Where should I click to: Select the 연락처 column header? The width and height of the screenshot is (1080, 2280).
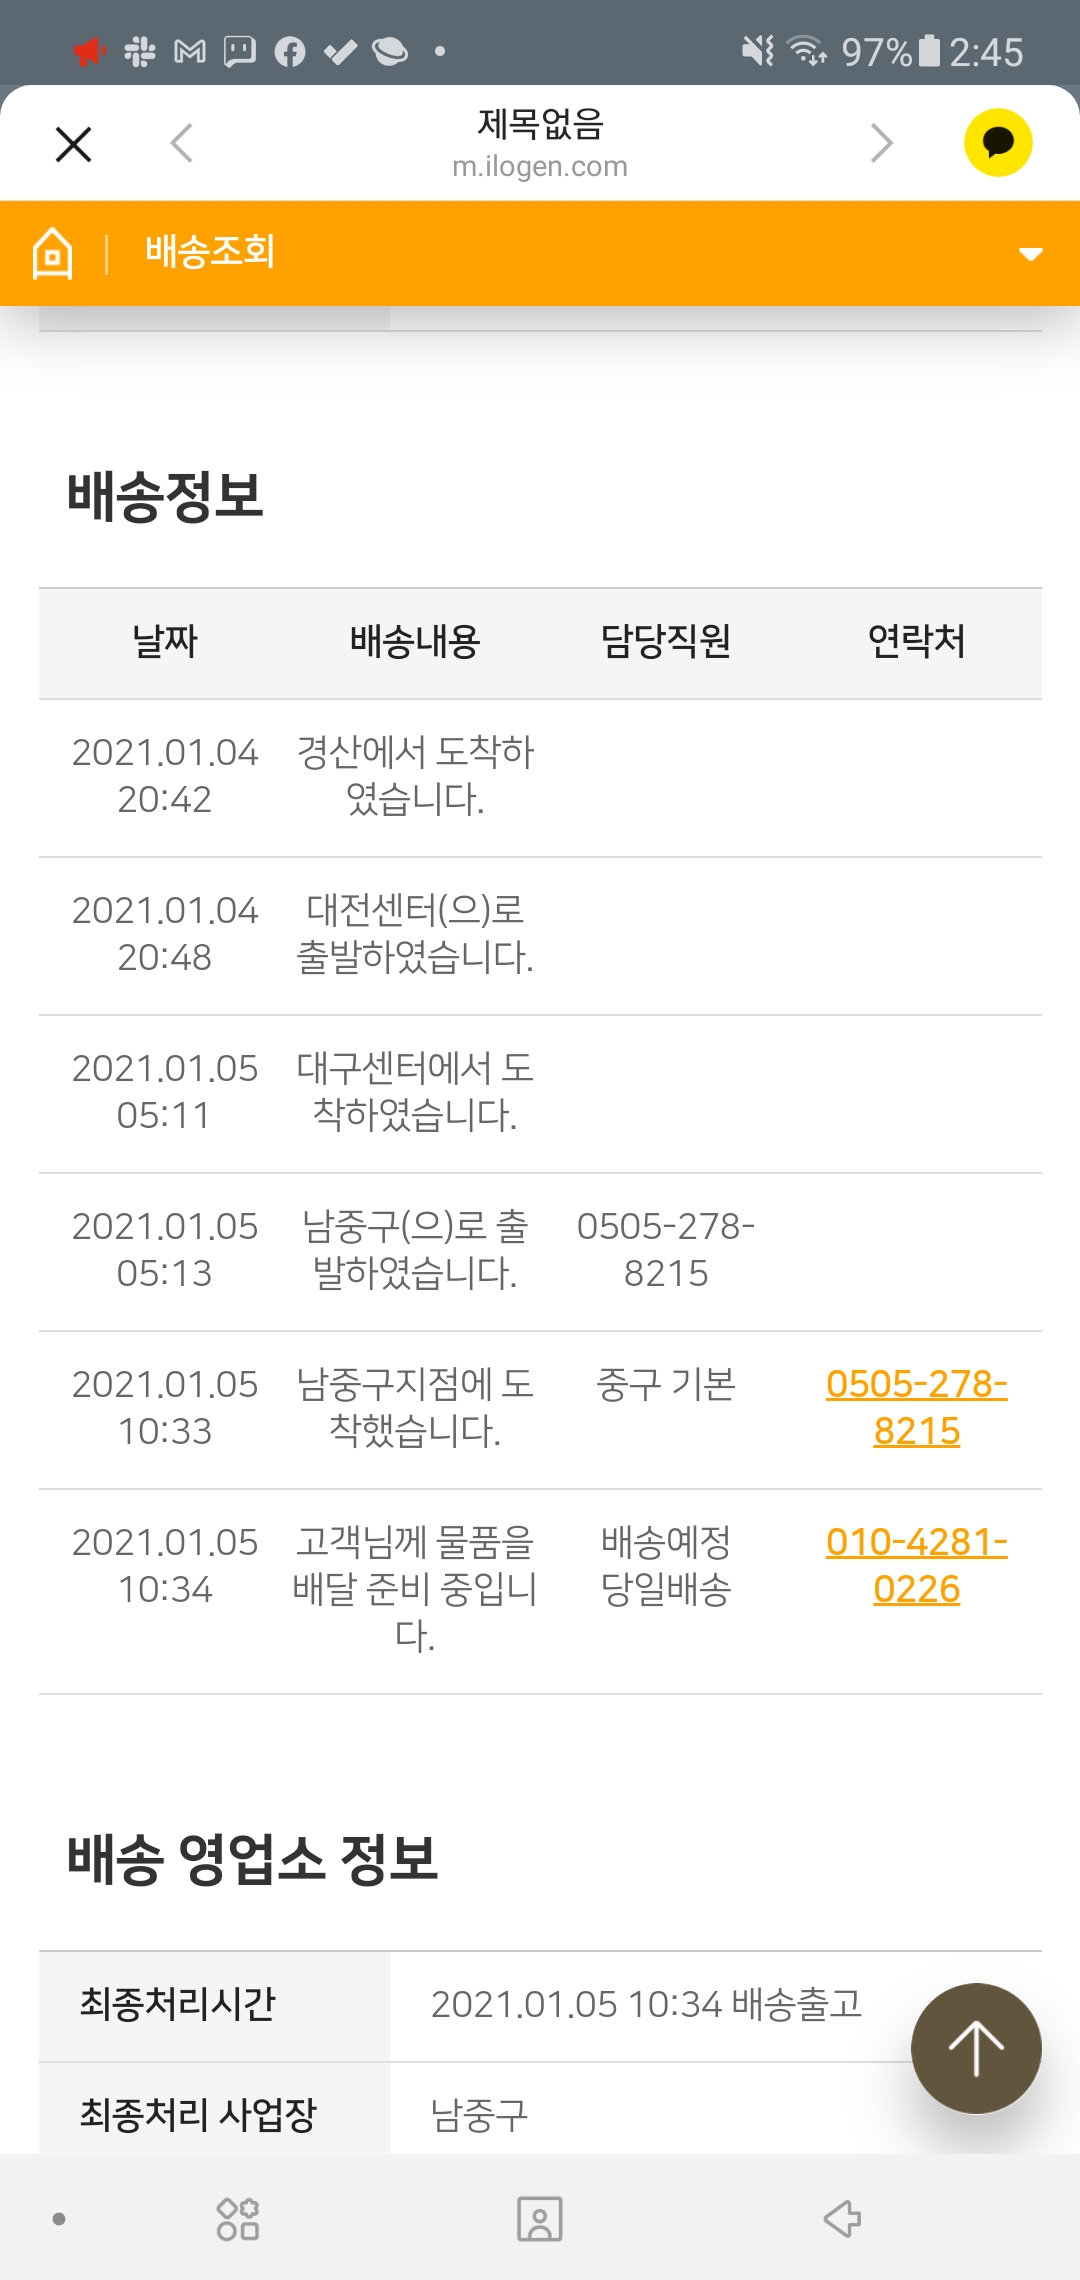pos(916,642)
